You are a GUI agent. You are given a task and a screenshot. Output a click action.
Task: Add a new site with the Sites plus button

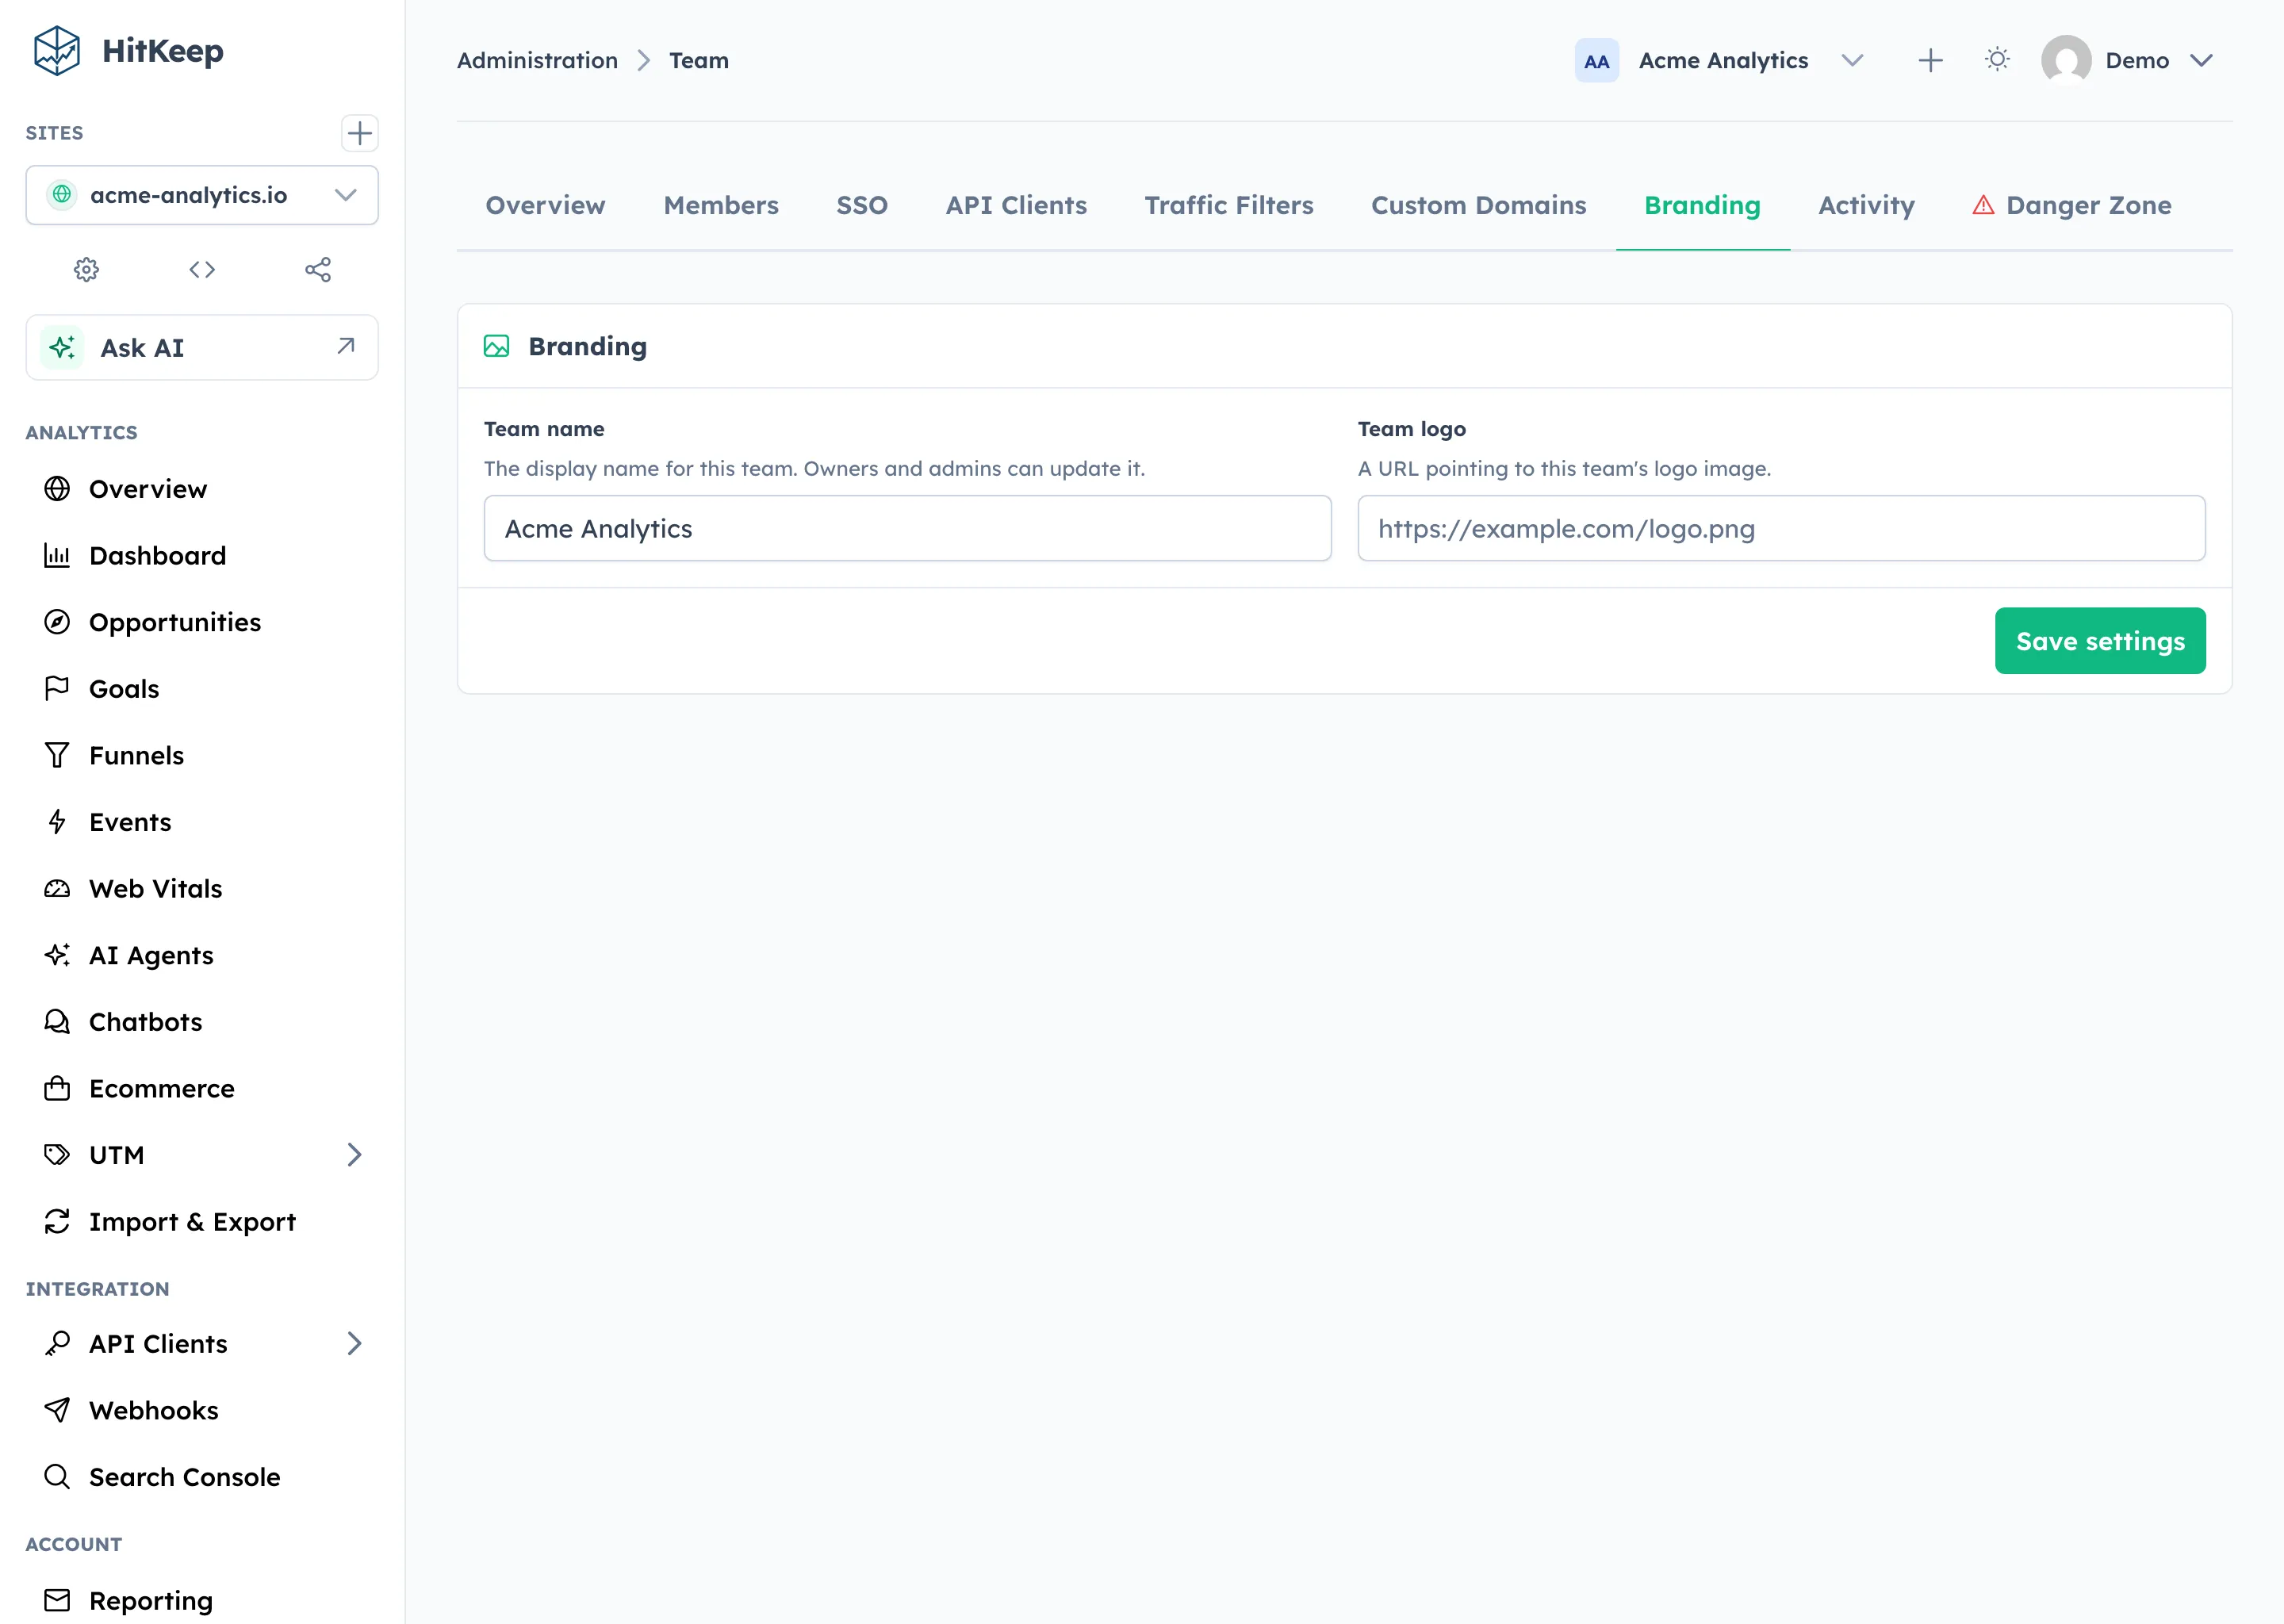[x=359, y=133]
